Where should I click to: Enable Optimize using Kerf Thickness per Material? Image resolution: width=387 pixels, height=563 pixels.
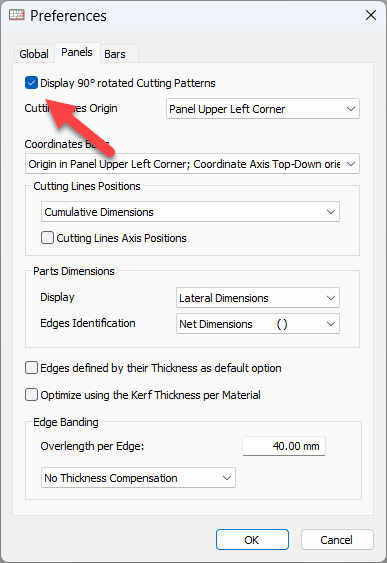[x=32, y=395]
